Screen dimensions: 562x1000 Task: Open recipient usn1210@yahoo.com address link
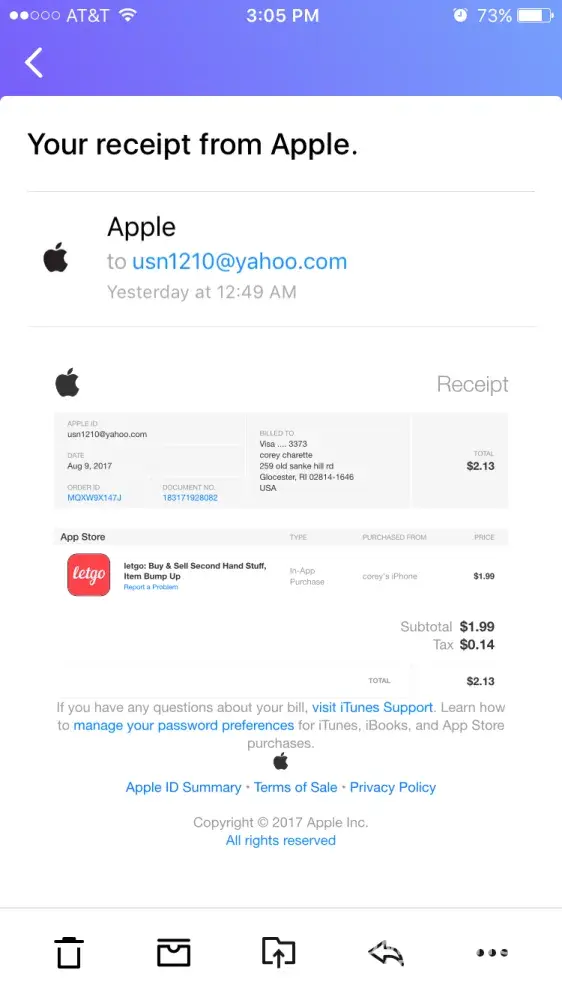[x=239, y=261]
